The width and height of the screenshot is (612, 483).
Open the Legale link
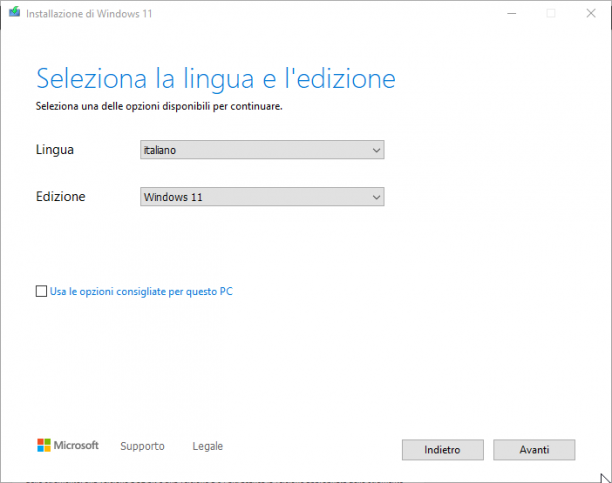(x=208, y=446)
